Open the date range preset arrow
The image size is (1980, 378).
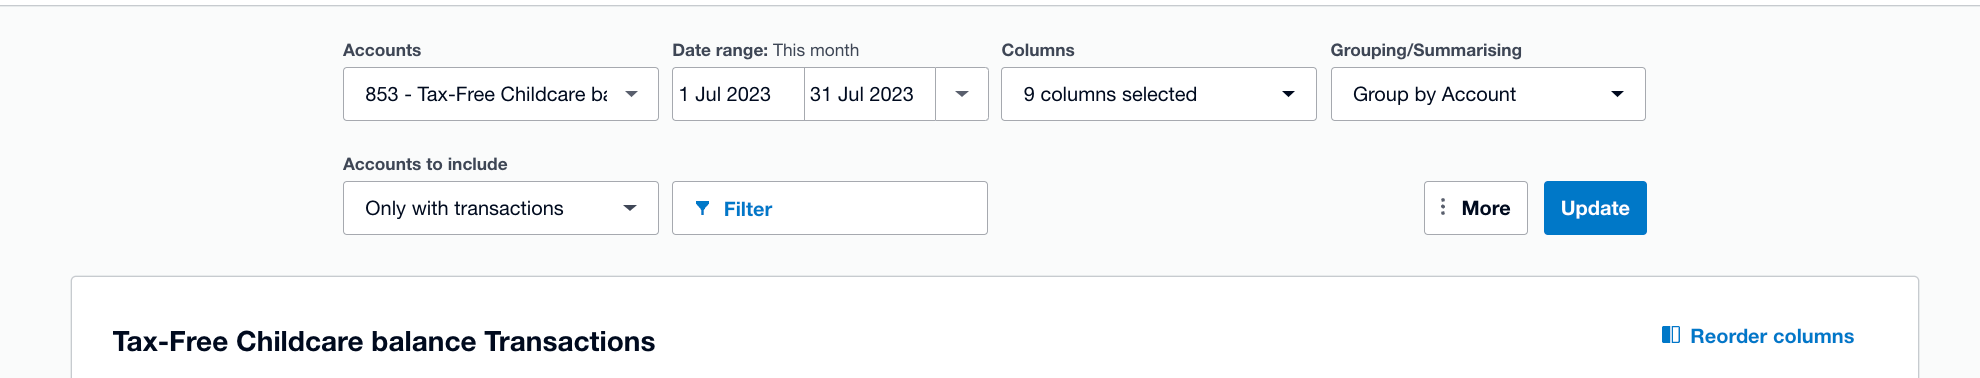coord(962,94)
